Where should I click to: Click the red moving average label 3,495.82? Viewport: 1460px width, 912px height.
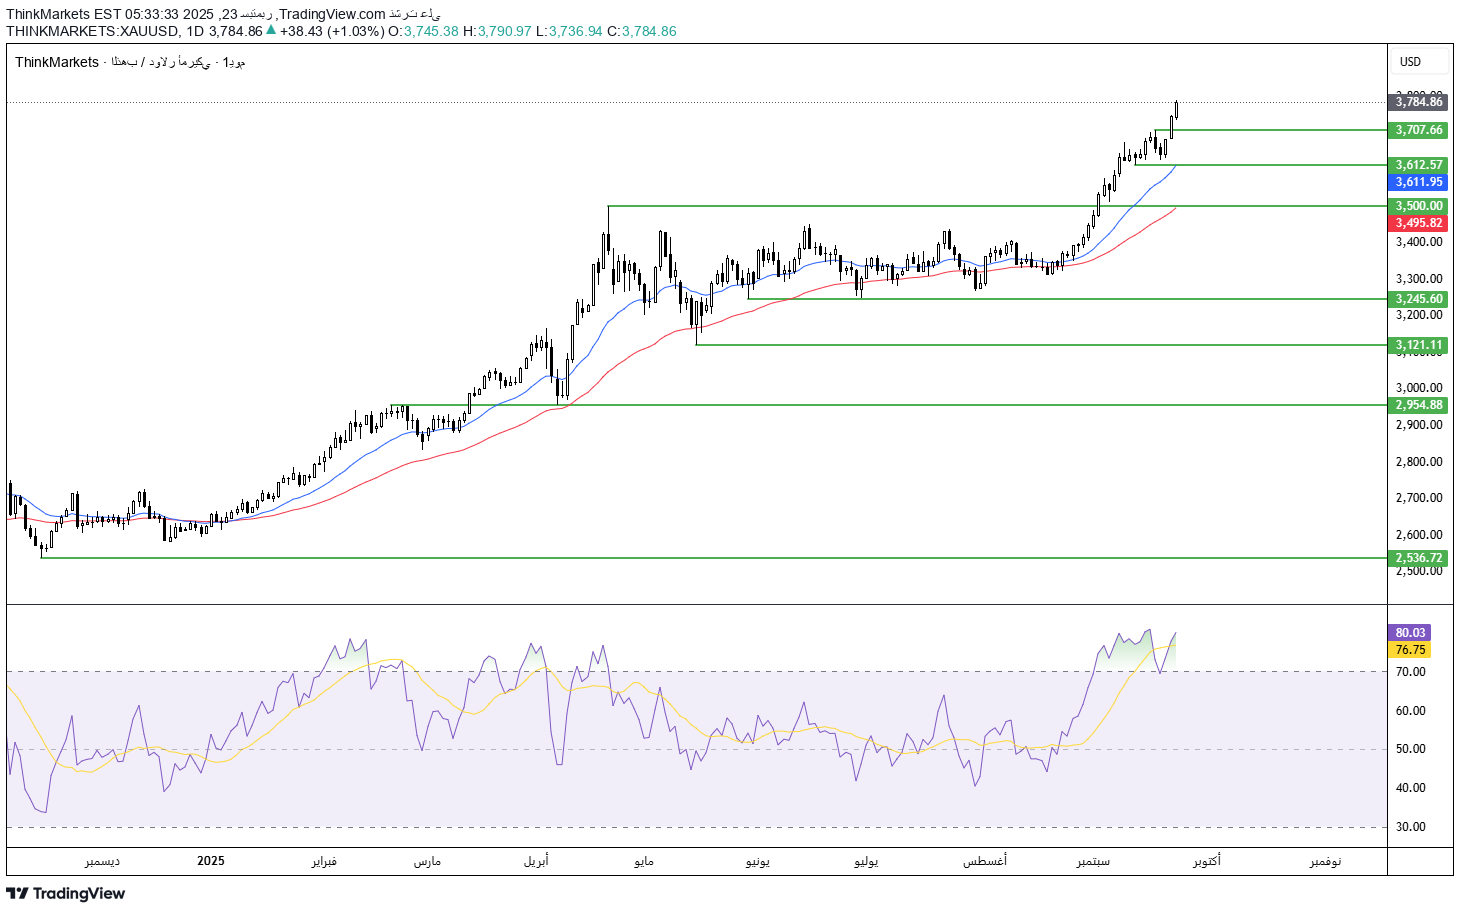[1419, 223]
